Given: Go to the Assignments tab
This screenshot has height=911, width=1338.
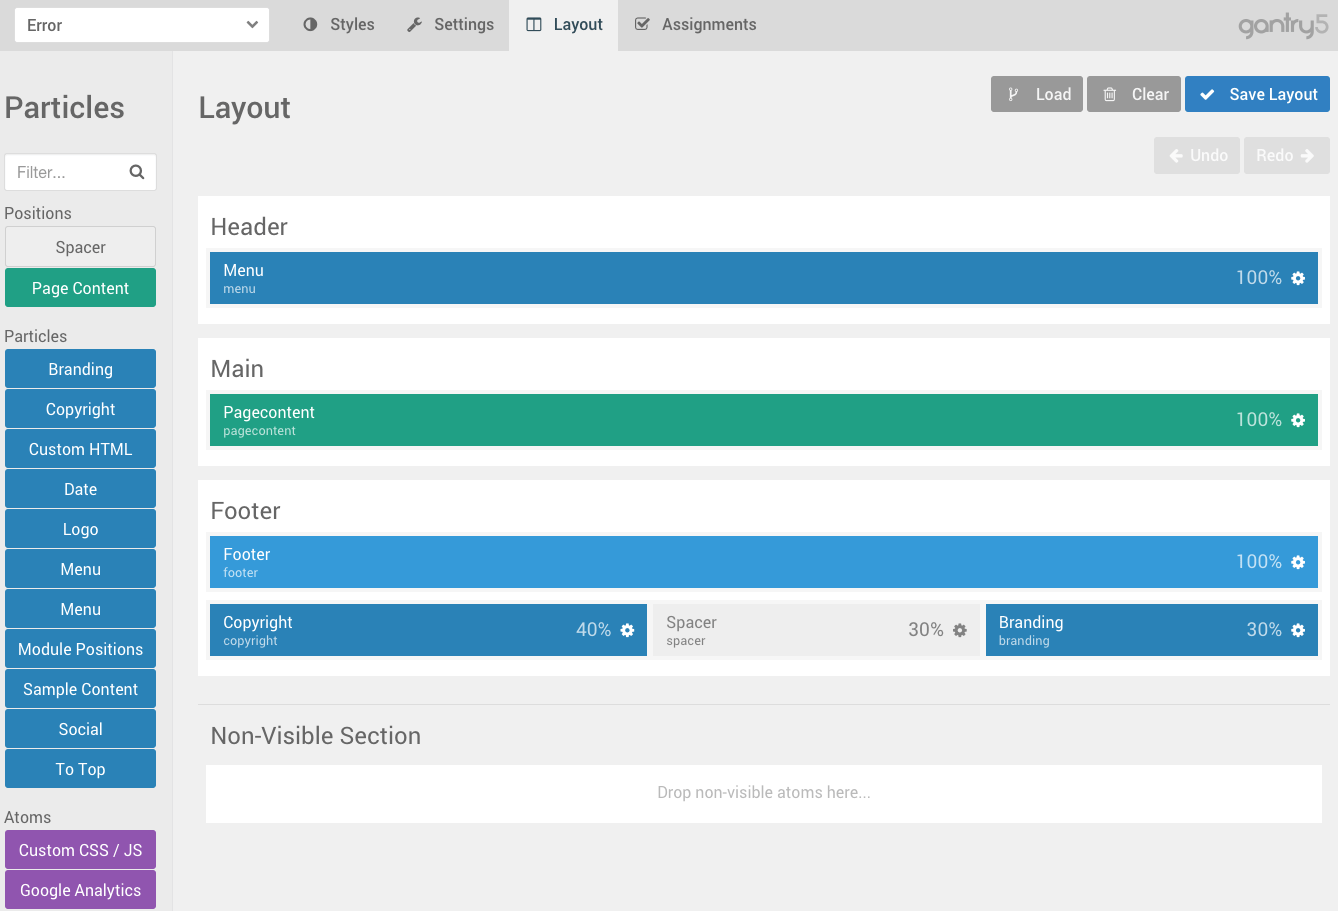Looking at the screenshot, I should click(x=696, y=25).
